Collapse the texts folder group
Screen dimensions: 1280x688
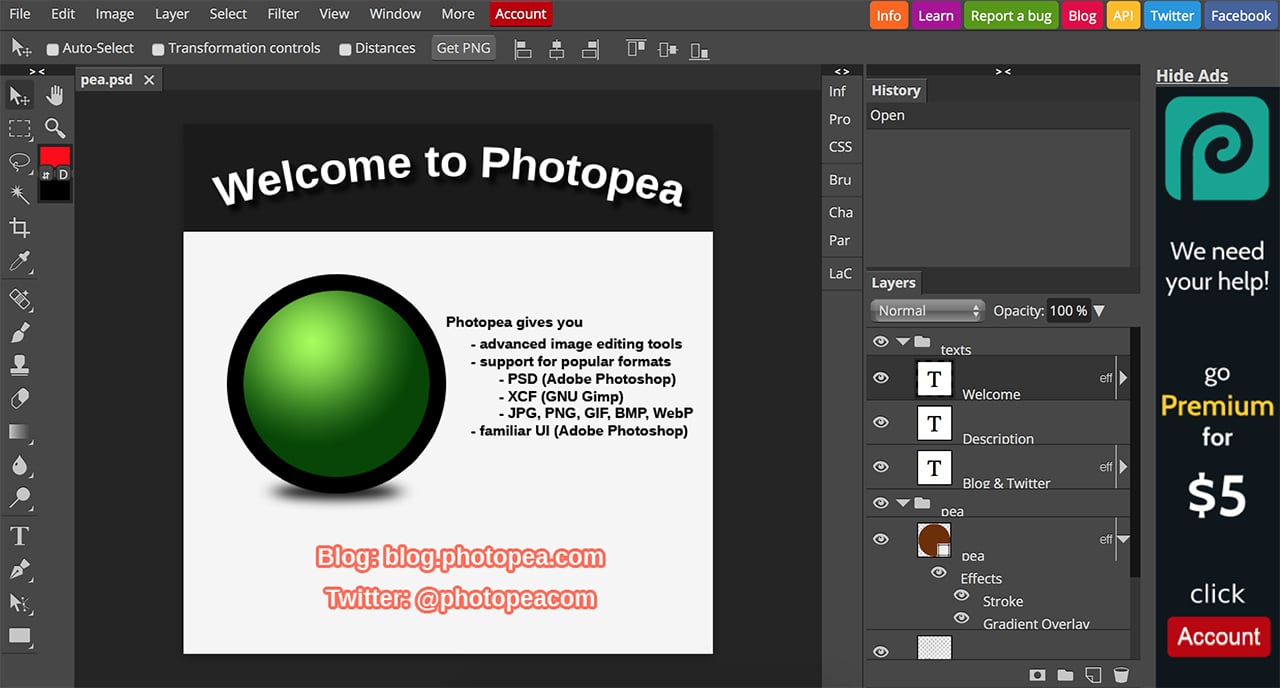(x=903, y=342)
